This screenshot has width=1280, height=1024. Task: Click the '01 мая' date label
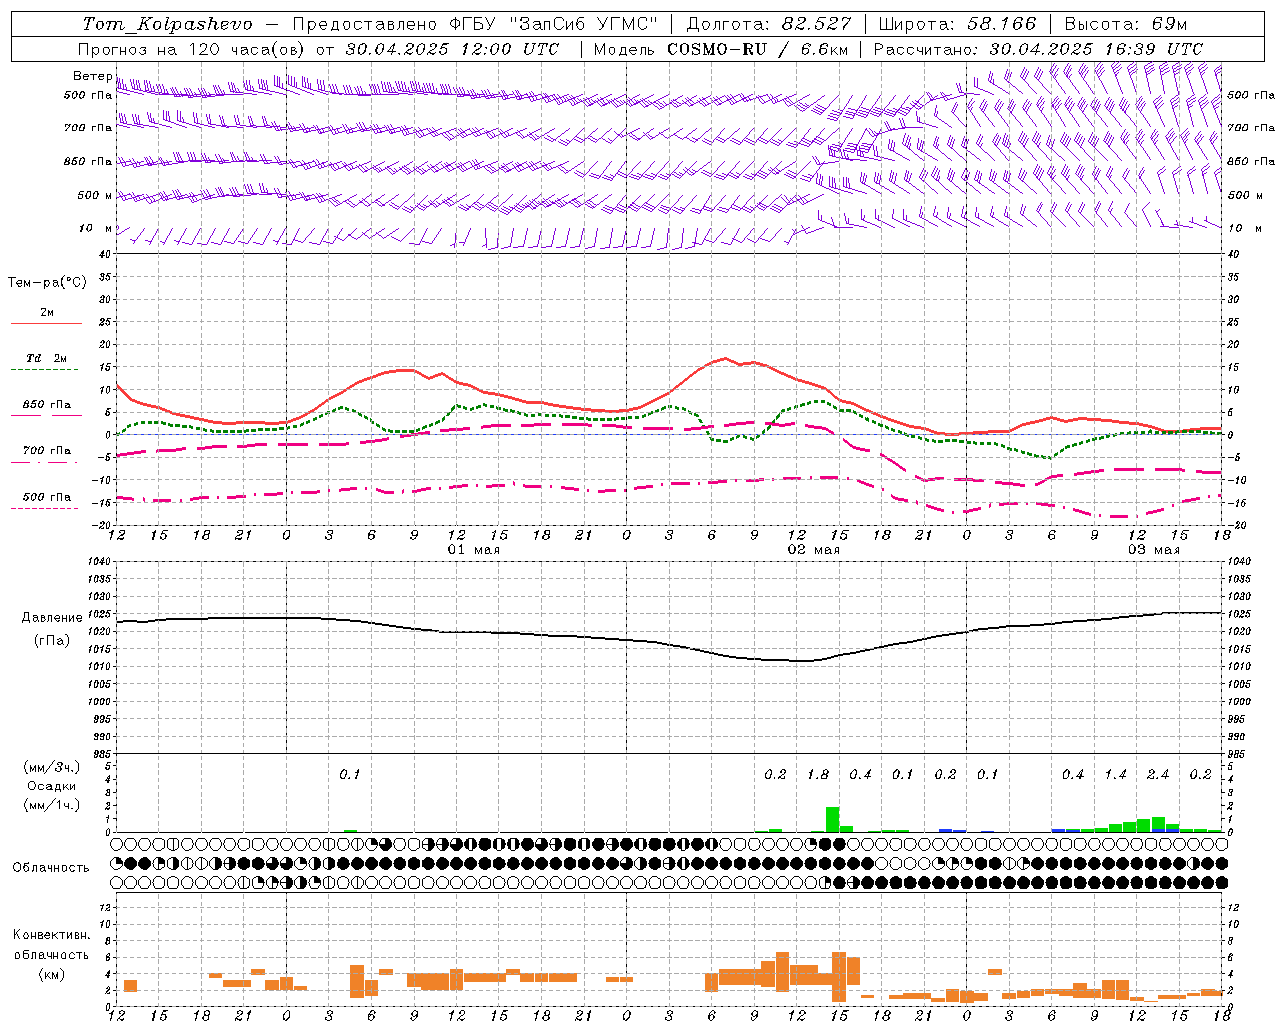473,550
